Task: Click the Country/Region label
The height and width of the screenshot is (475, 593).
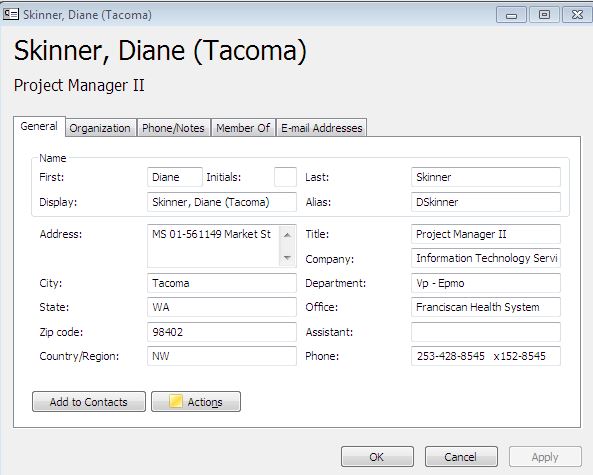Action: (x=79, y=356)
